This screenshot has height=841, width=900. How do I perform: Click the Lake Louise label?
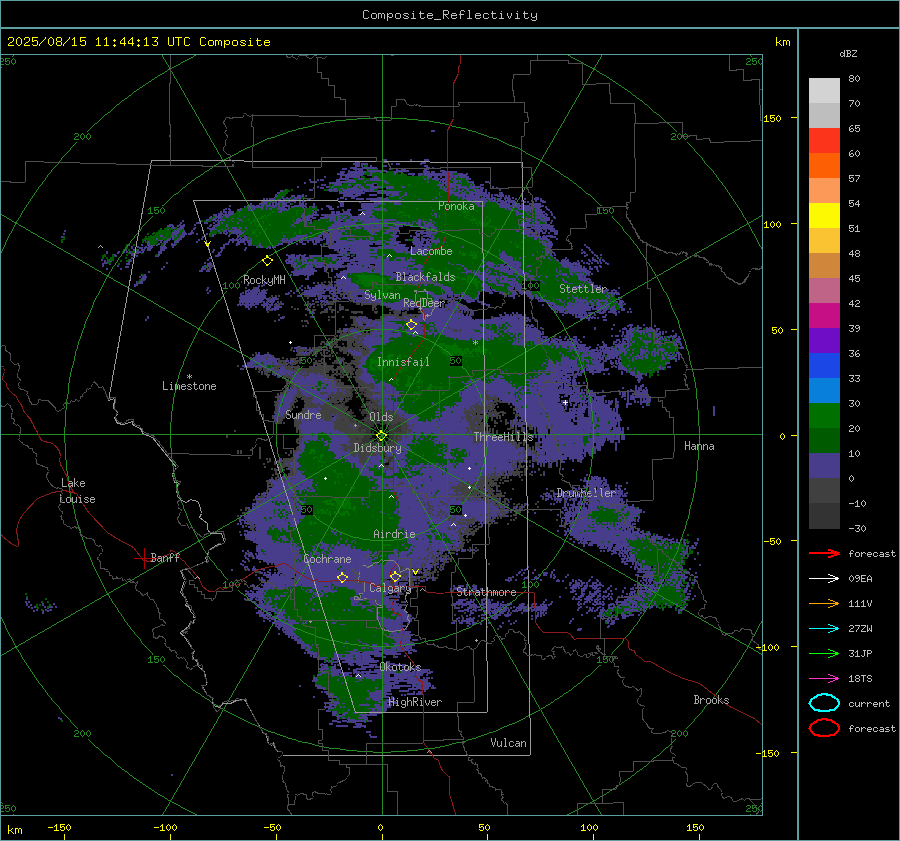(77, 491)
